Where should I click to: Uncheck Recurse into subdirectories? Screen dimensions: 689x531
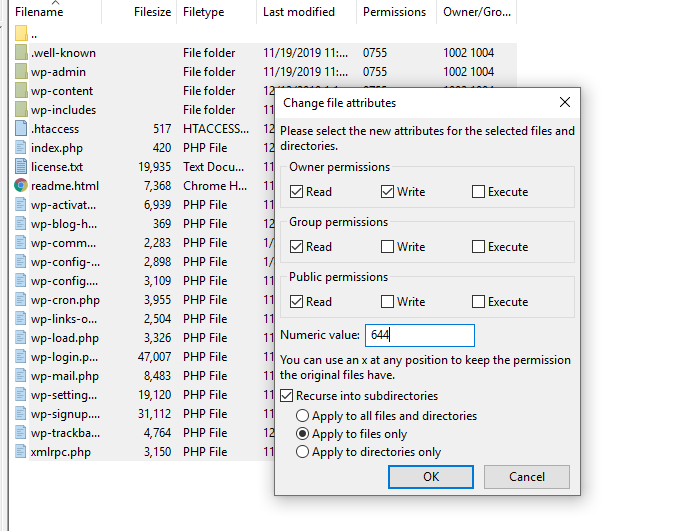(x=289, y=397)
